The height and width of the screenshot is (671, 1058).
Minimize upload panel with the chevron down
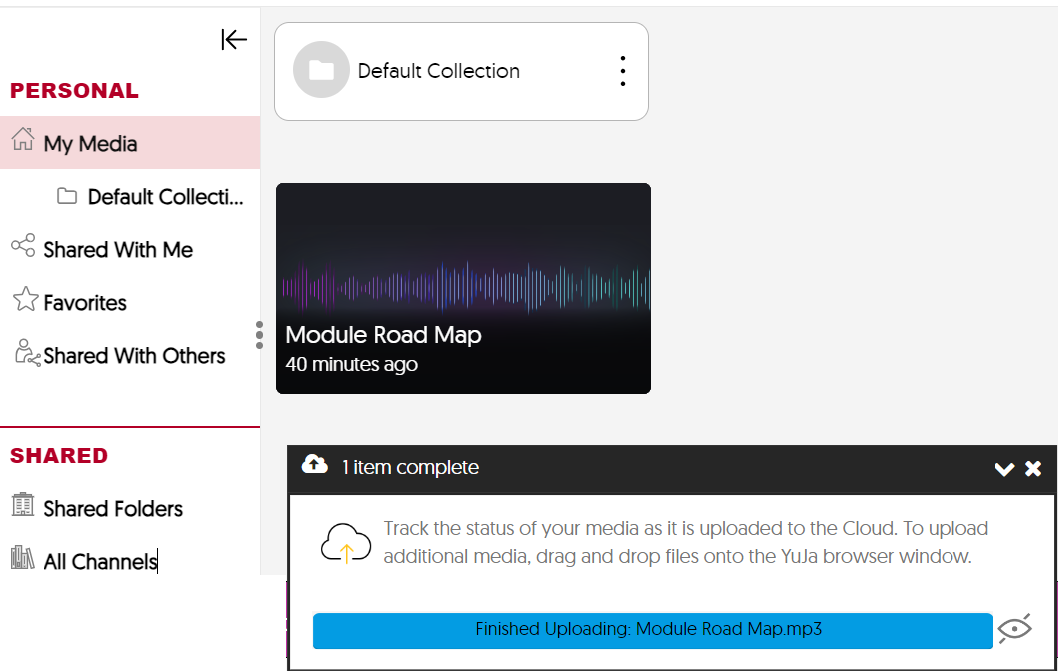pyautogui.click(x=1004, y=469)
